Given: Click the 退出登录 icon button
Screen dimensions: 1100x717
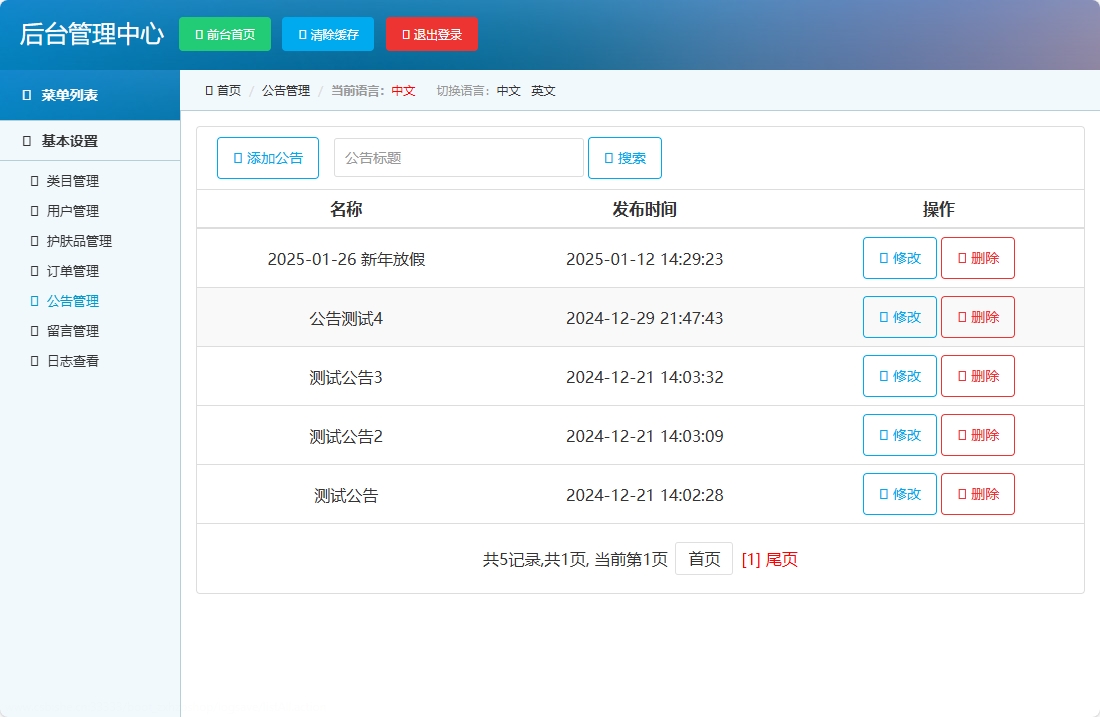Looking at the screenshot, I should click(404, 33).
